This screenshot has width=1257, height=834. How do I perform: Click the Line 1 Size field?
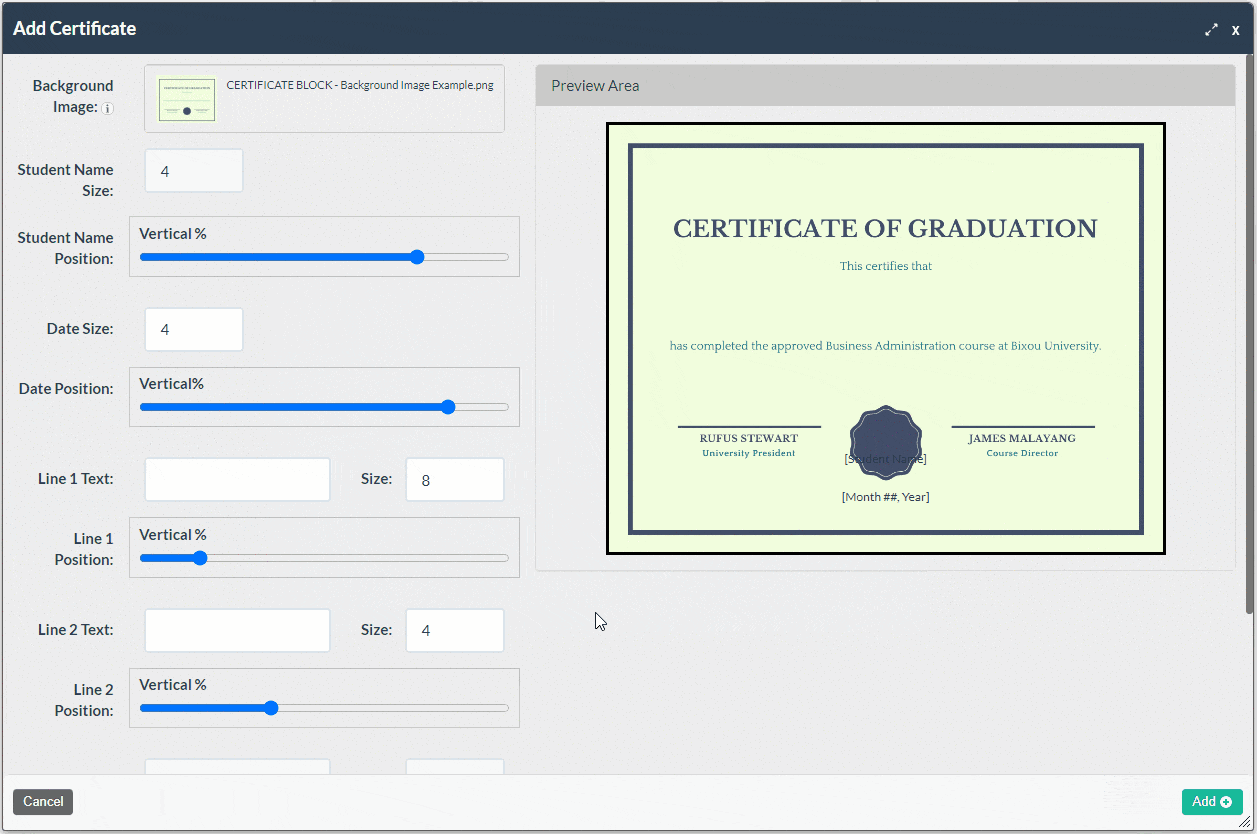[x=455, y=480]
